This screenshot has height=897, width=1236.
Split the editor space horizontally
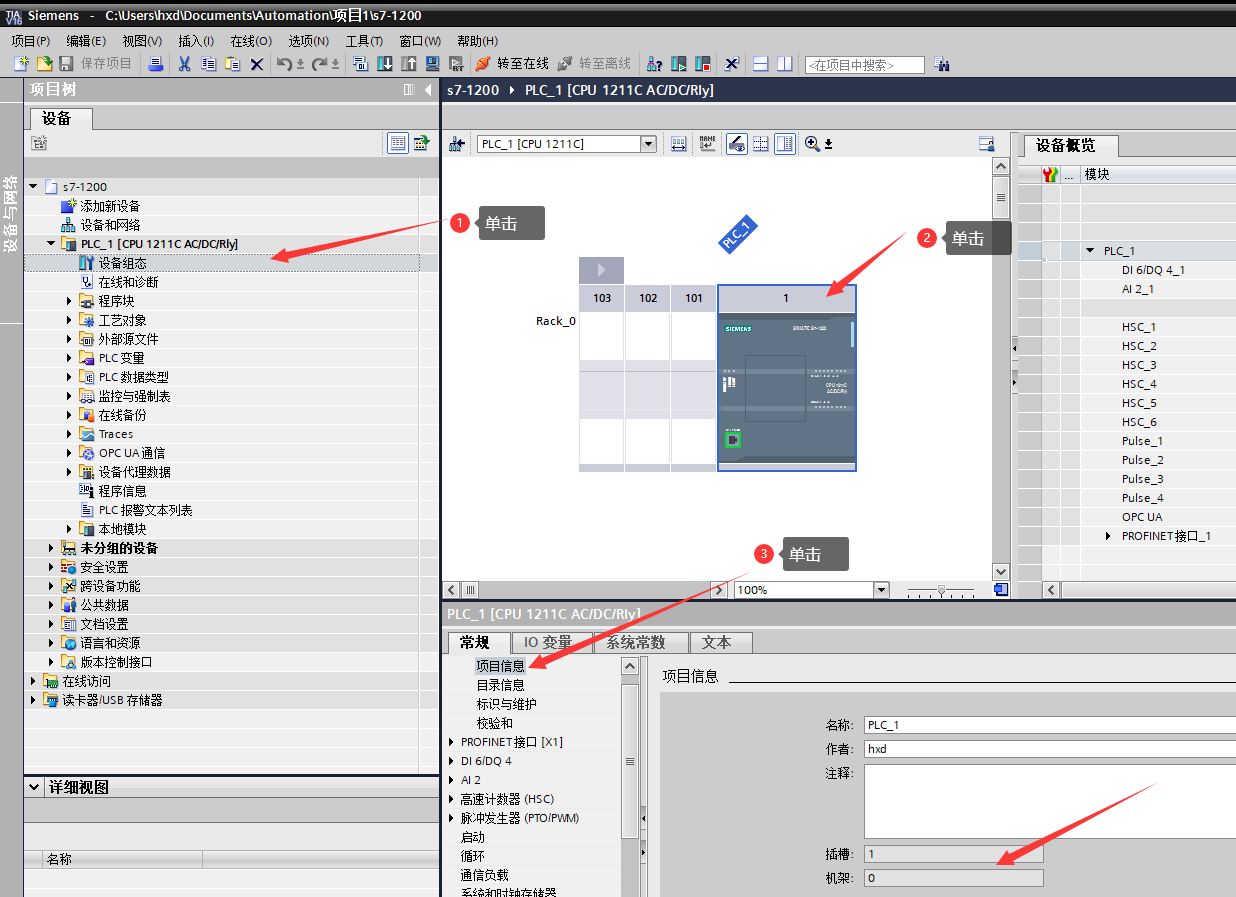click(761, 64)
